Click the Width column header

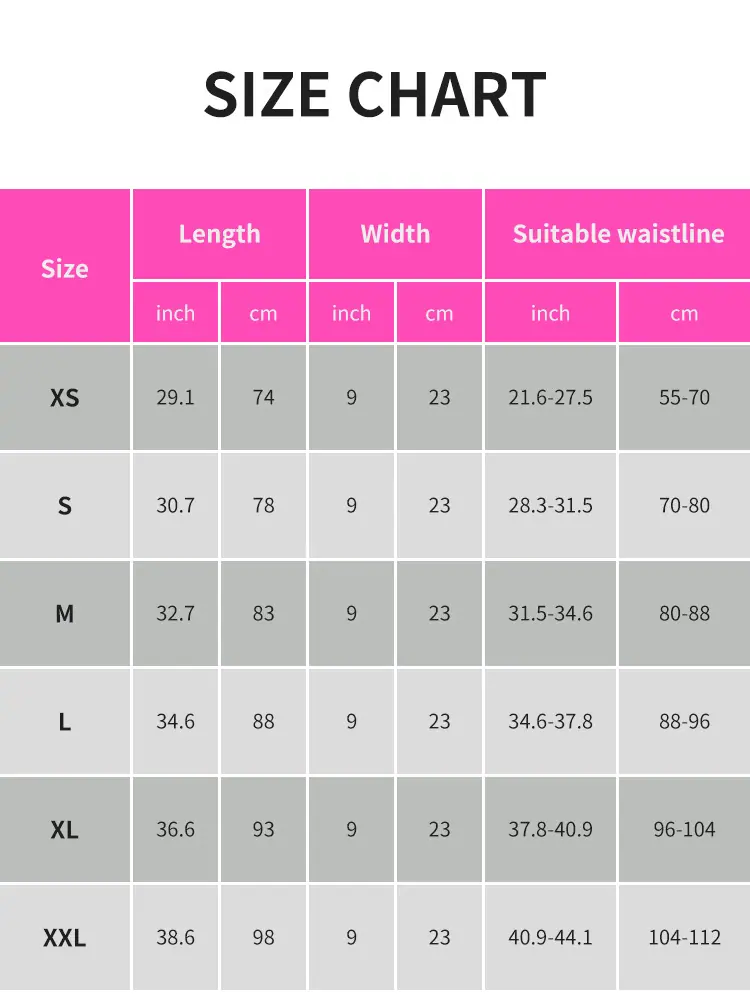click(395, 234)
